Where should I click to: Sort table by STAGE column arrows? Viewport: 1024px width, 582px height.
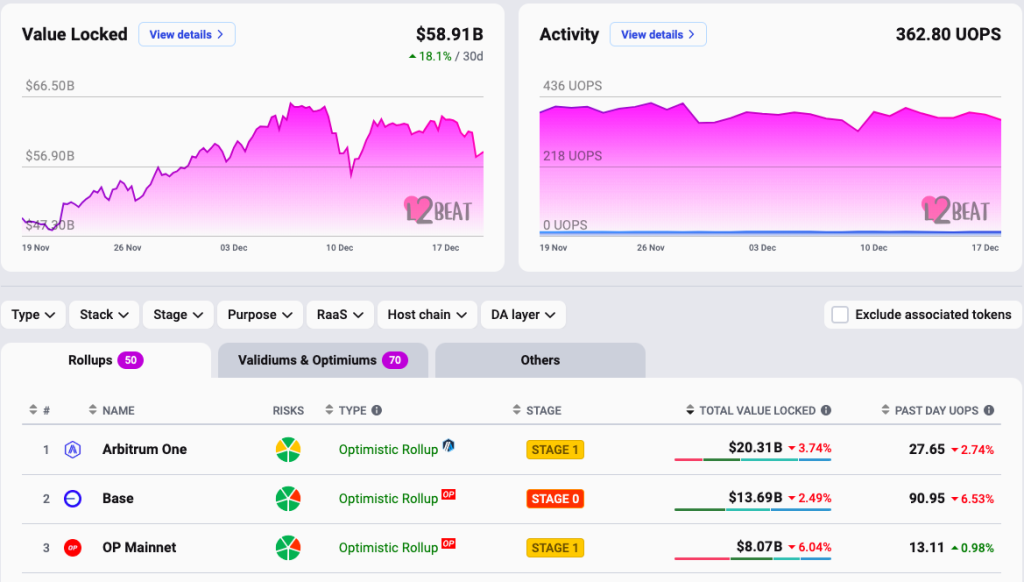click(517, 410)
